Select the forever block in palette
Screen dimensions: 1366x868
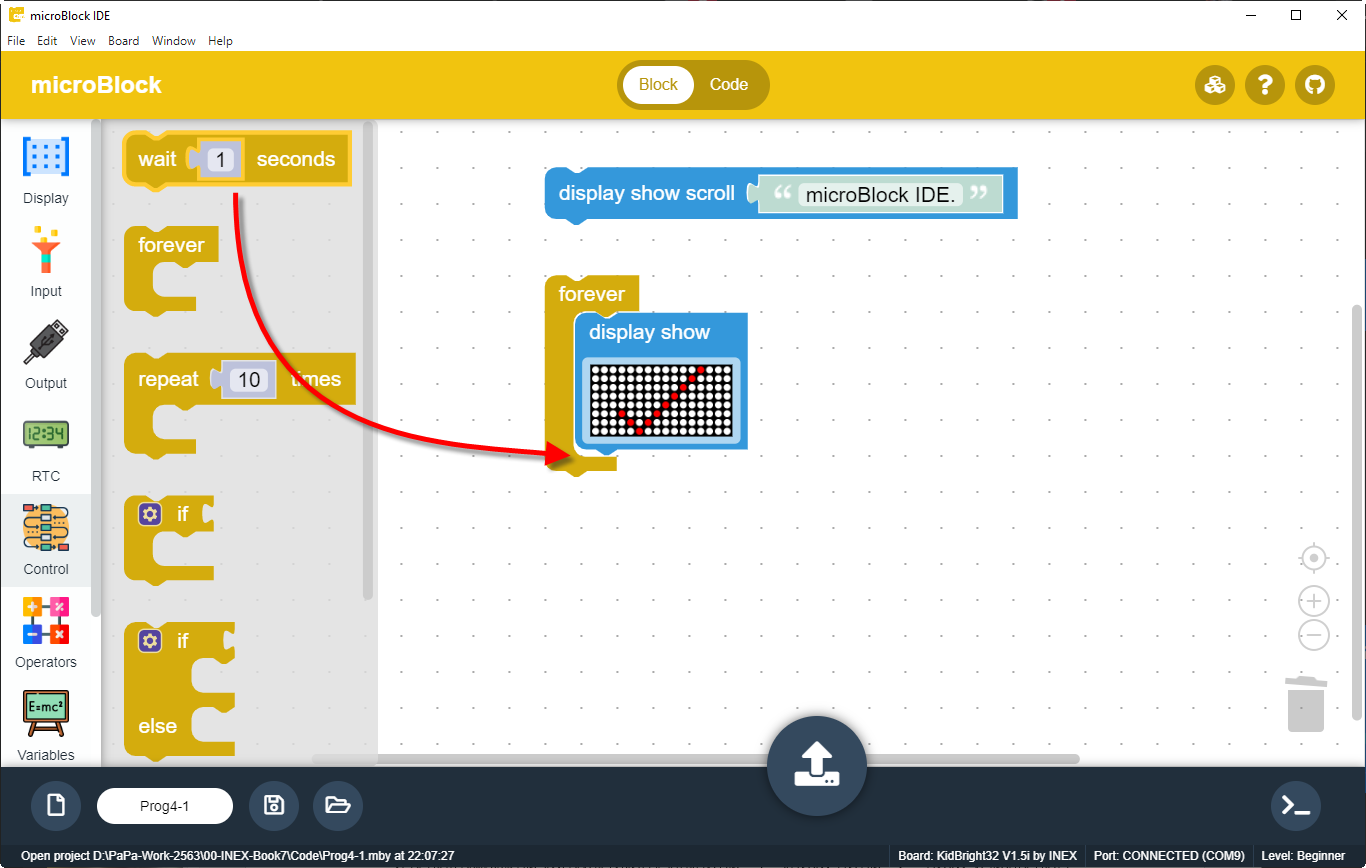[x=172, y=270]
